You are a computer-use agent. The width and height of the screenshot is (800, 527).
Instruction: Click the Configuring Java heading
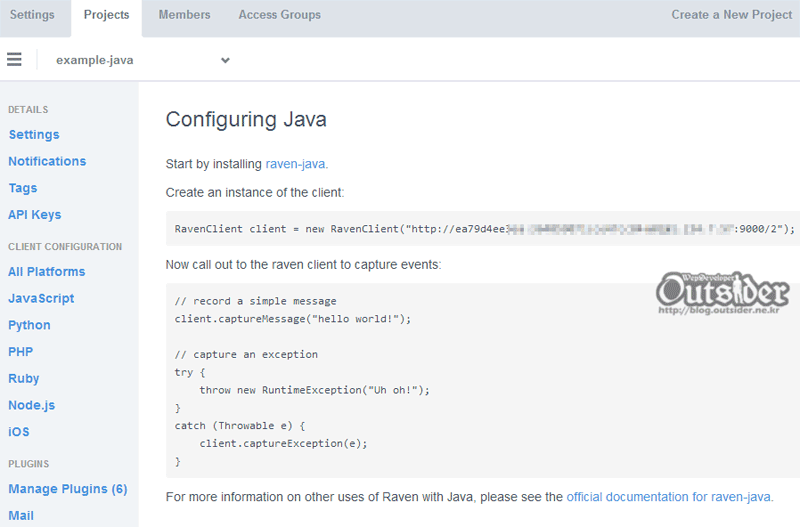point(246,119)
